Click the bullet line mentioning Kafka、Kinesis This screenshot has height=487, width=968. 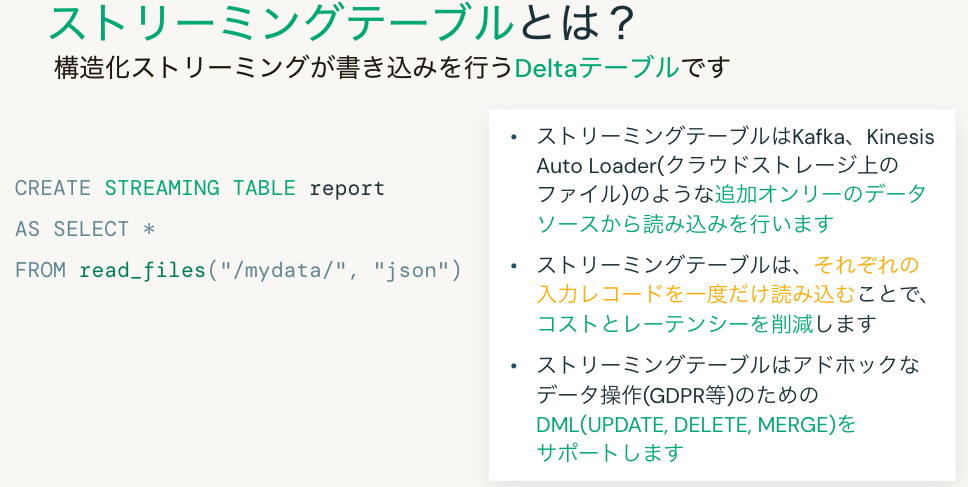tap(735, 136)
